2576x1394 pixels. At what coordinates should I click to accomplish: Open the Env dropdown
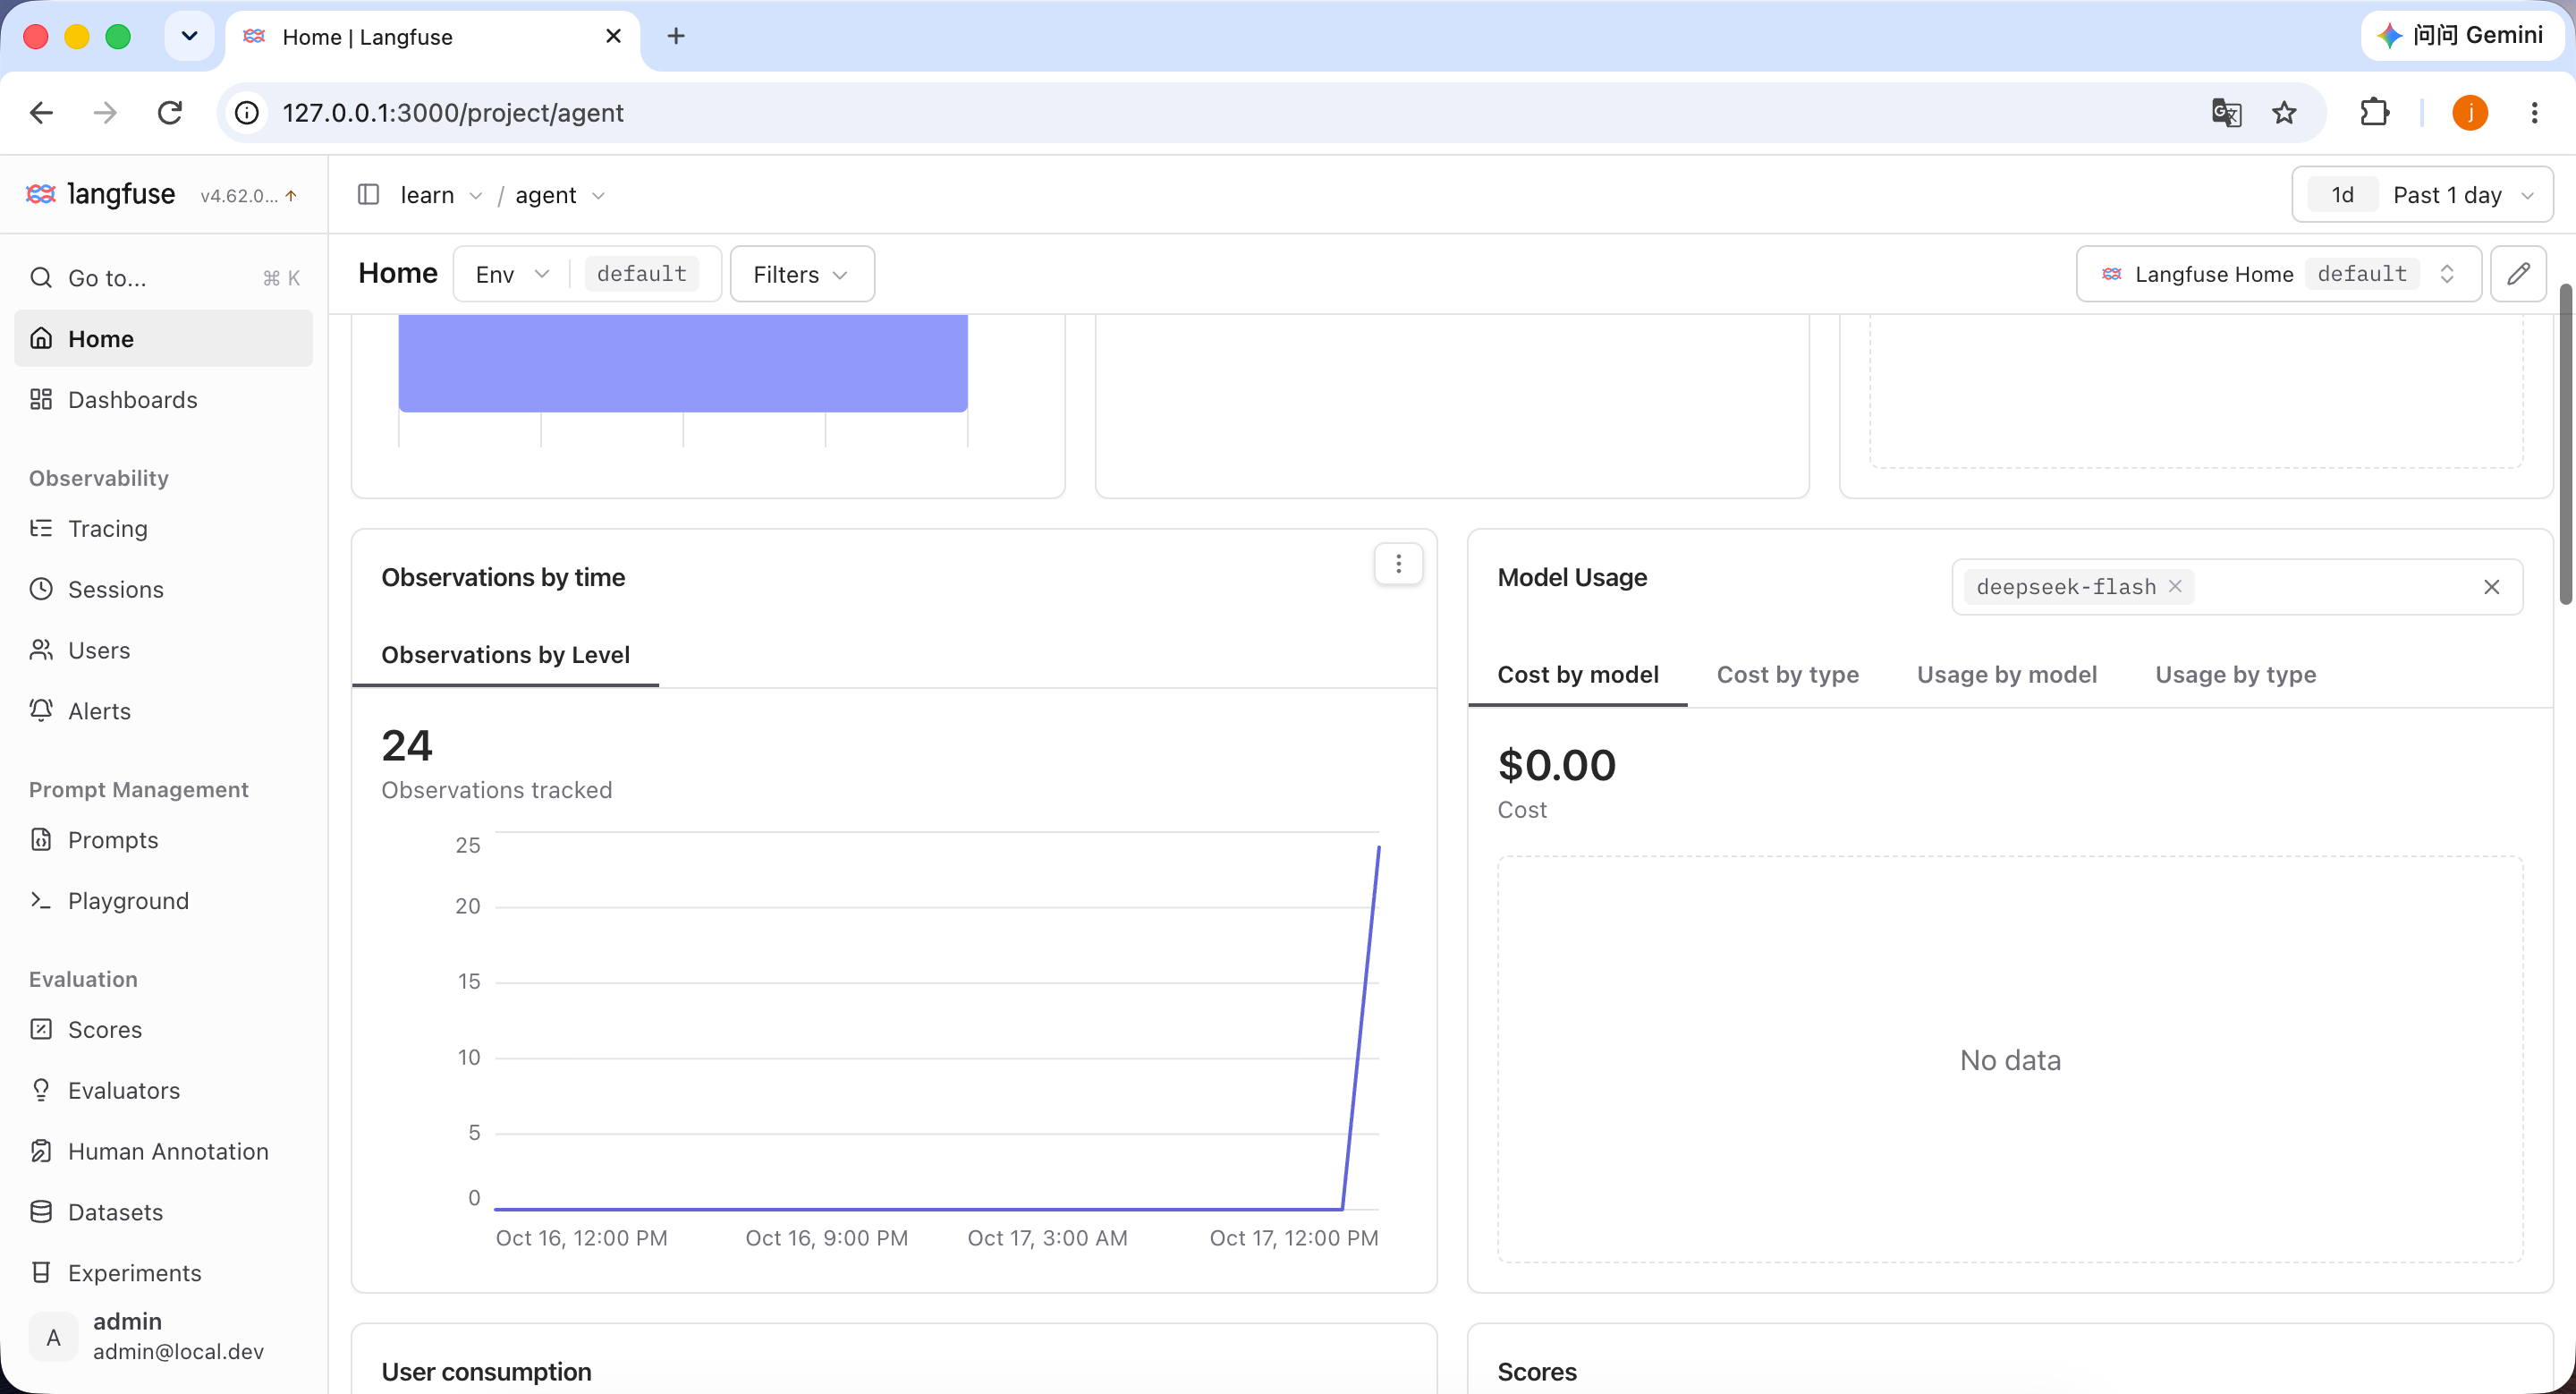click(x=512, y=274)
